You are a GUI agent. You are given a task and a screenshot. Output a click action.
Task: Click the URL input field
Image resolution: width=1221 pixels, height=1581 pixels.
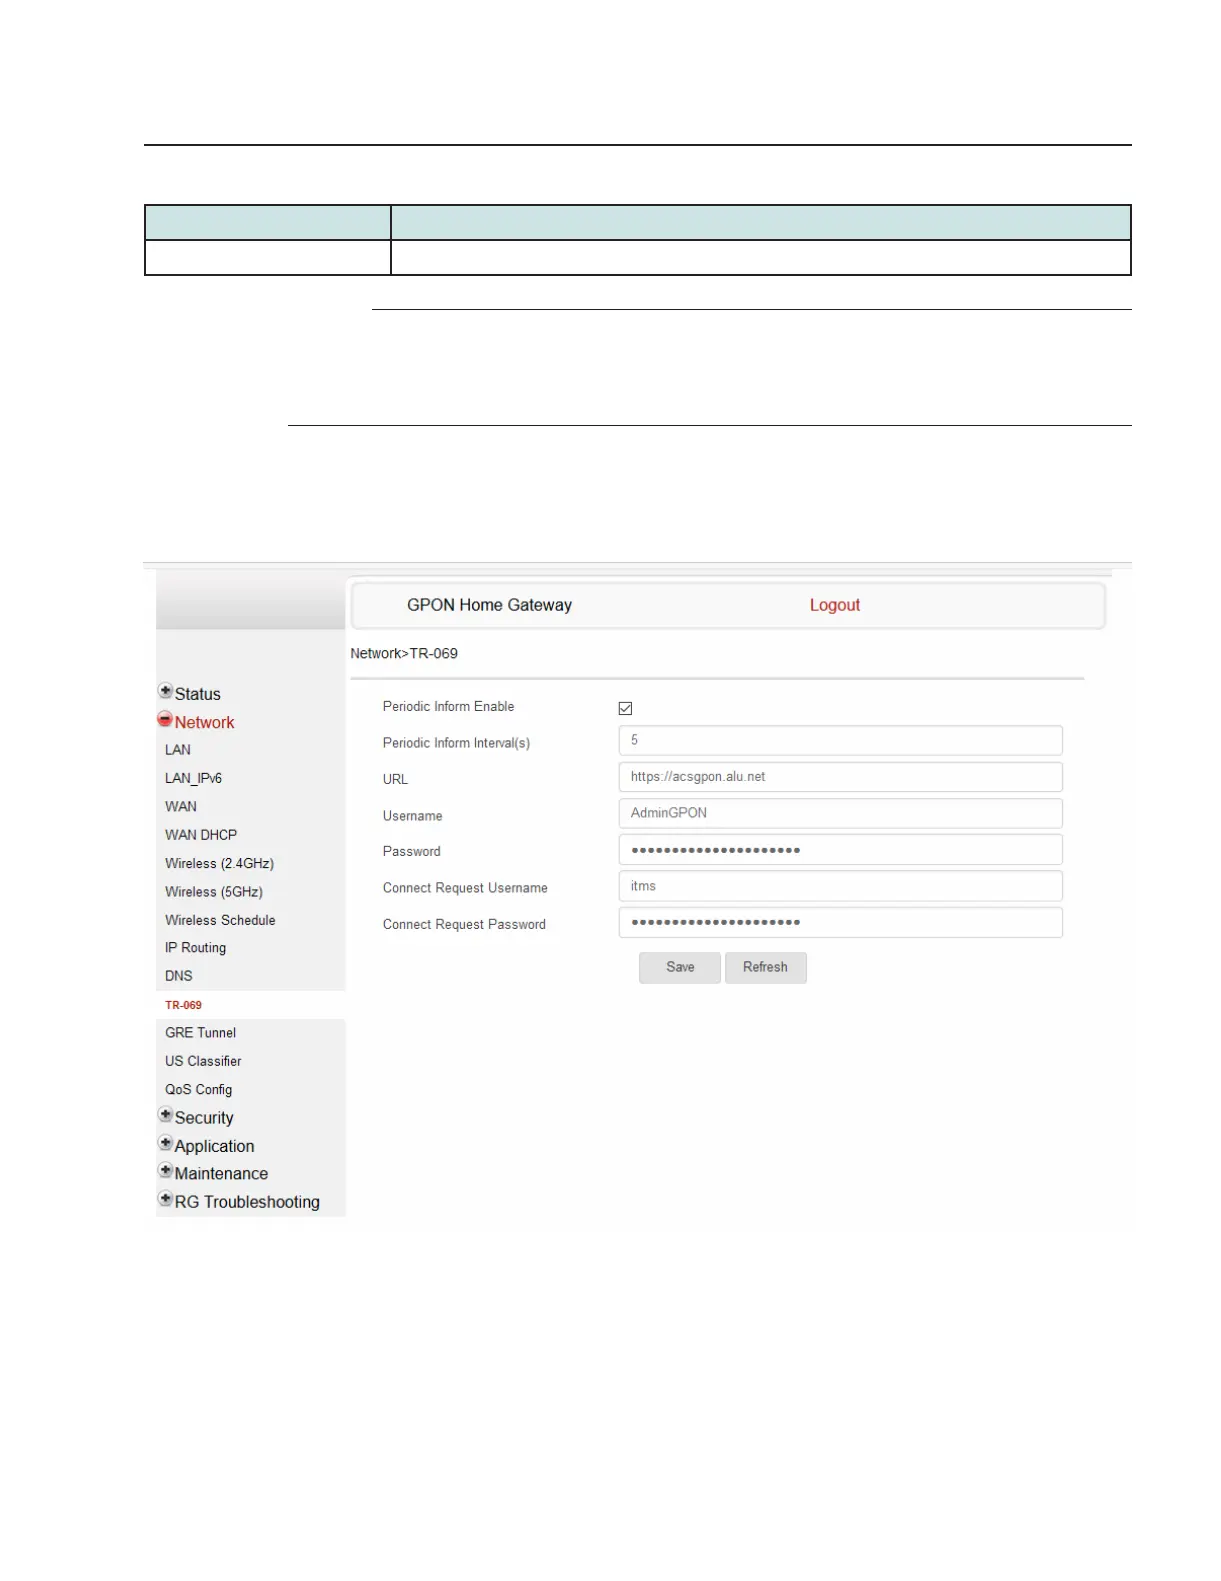coord(840,777)
